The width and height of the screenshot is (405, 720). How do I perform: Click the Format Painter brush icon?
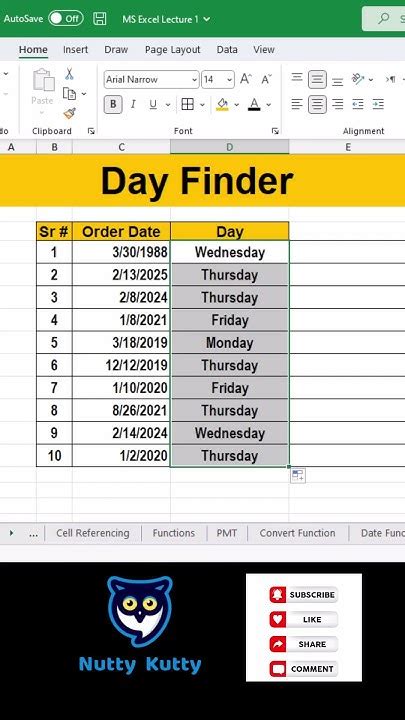click(69, 113)
